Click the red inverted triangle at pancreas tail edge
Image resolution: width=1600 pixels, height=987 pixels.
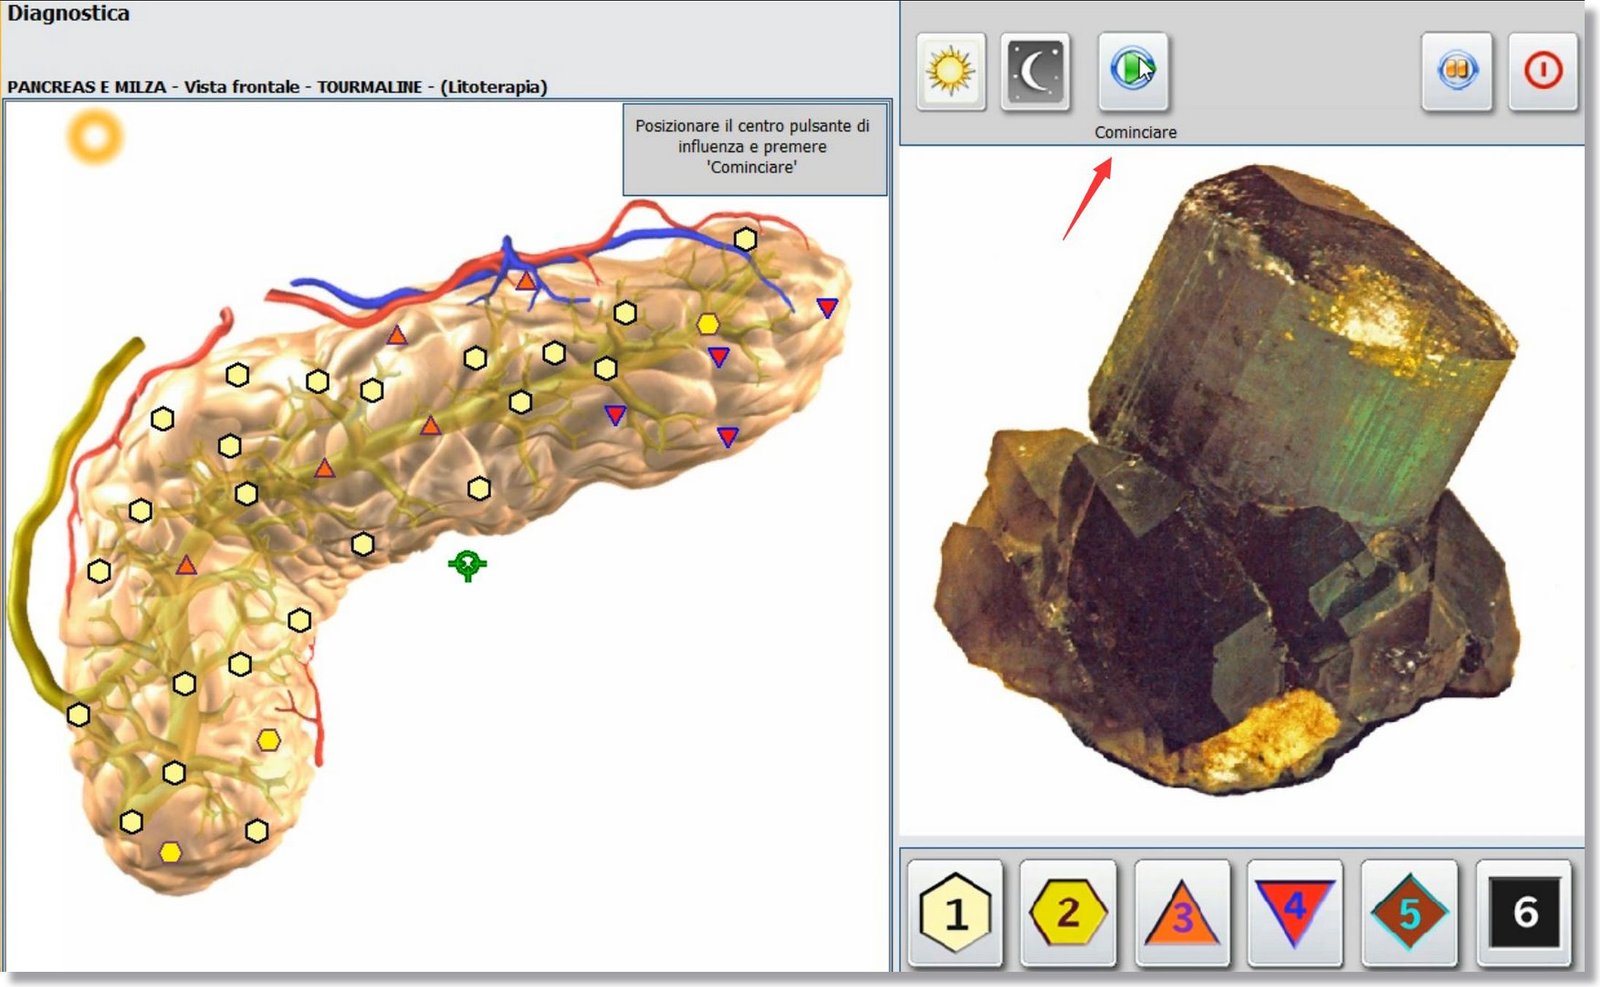click(827, 307)
